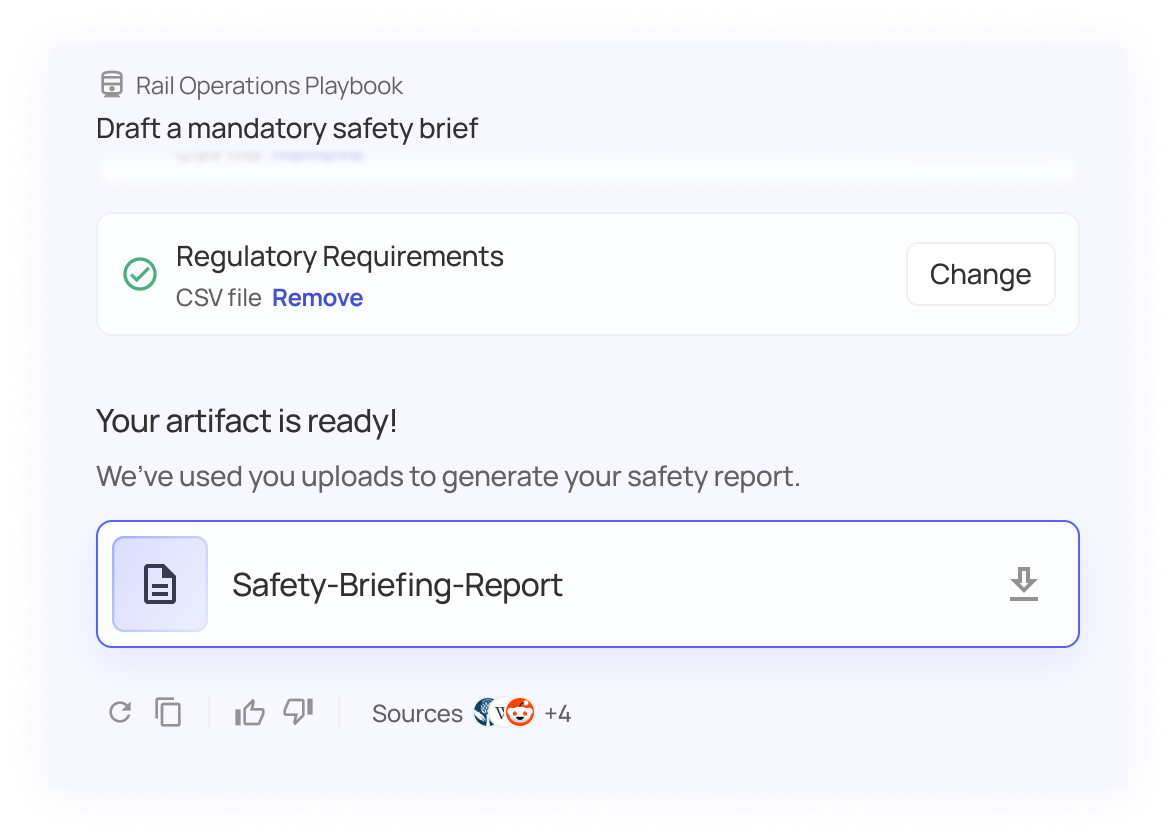The image size is (1176, 840).
Task: Select the Rail Operations Playbook header
Action: [x=269, y=86]
